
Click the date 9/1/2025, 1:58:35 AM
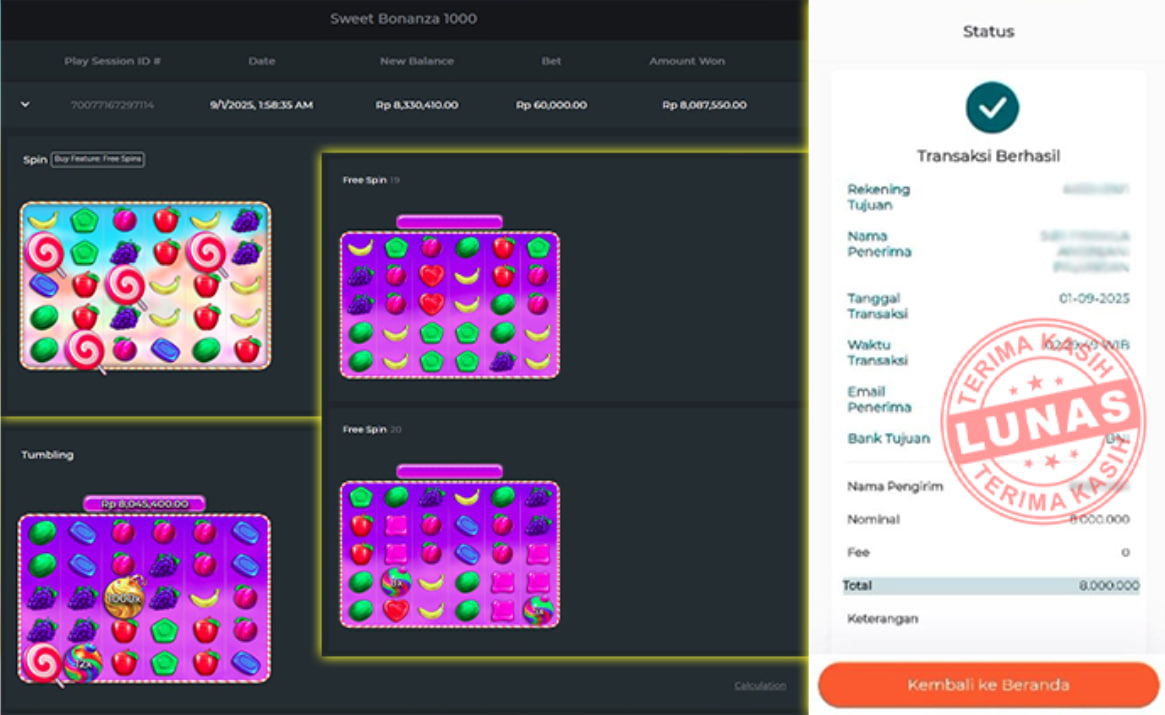[x=262, y=105]
